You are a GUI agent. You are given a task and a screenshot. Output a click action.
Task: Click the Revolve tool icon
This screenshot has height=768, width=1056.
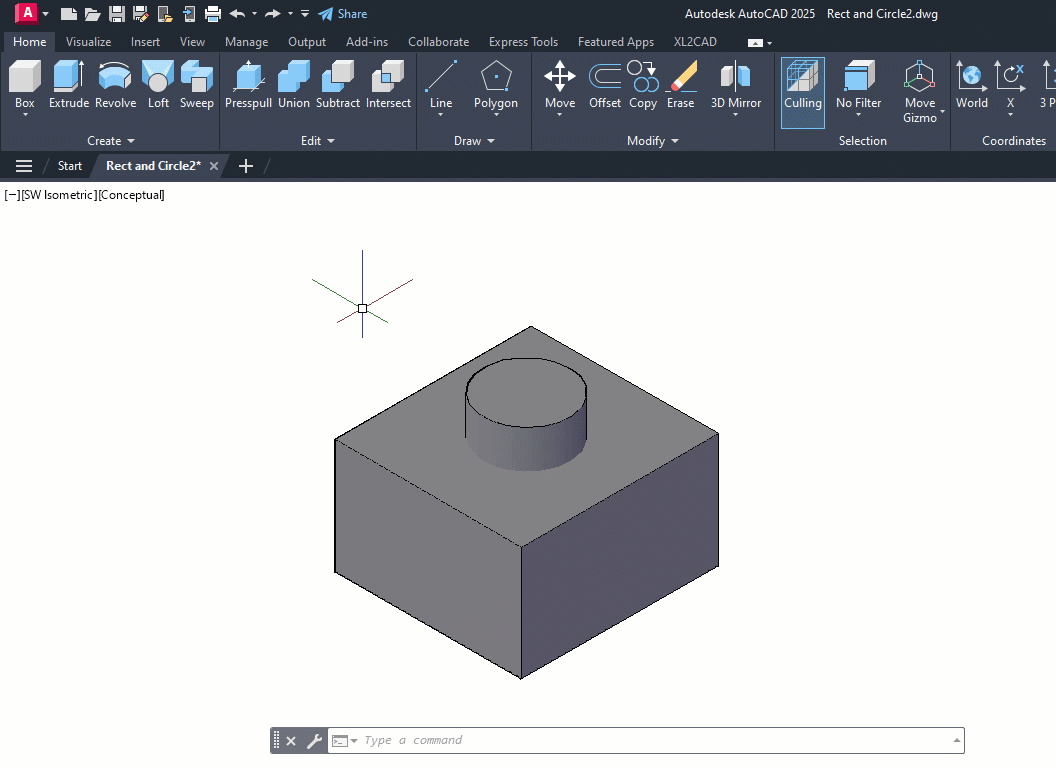click(115, 76)
